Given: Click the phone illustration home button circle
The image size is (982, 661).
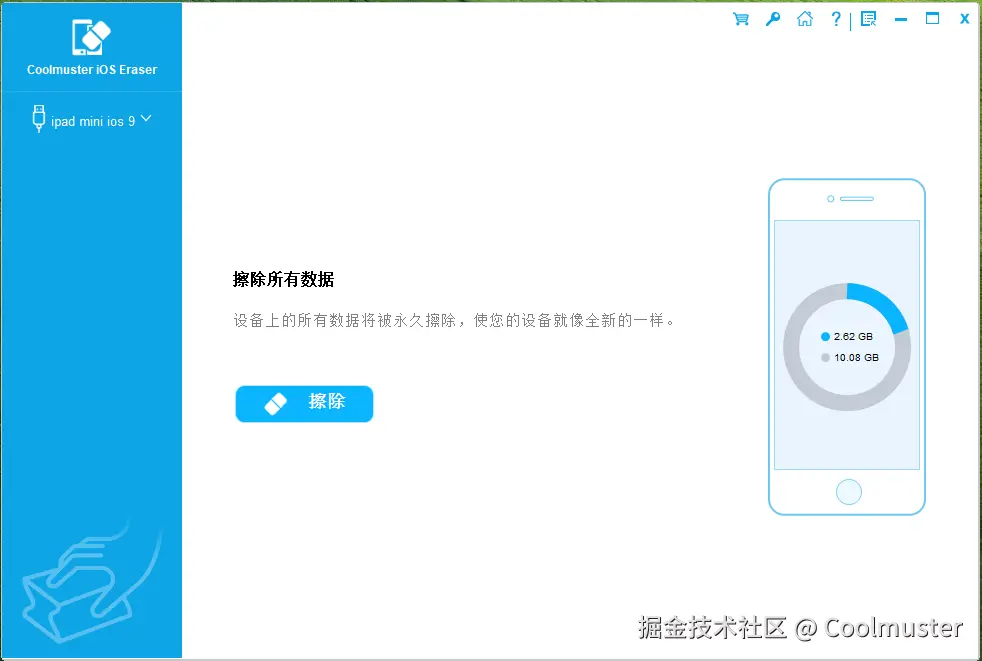Looking at the screenshot, I should pos(848,491).
